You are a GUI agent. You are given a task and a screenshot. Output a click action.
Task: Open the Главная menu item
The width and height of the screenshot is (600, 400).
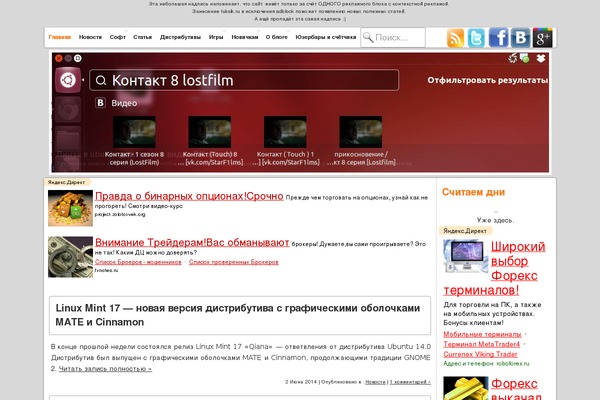(x=60, y=37)
